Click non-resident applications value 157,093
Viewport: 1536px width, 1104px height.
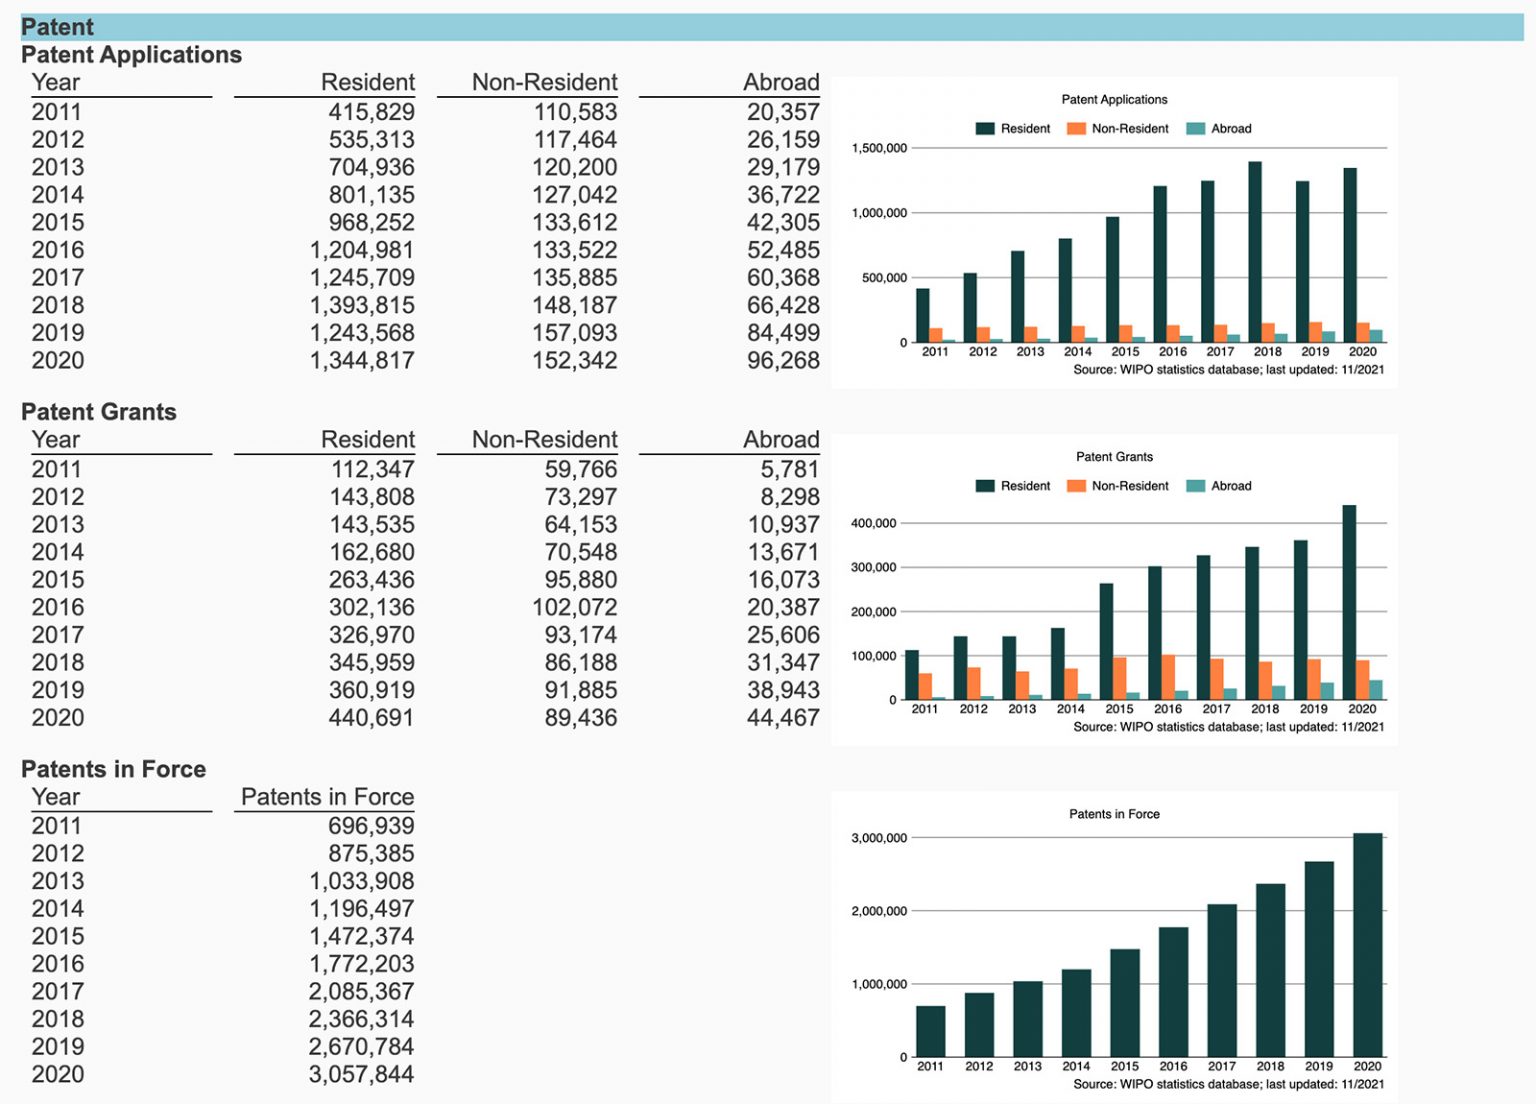tap(575, 333)
